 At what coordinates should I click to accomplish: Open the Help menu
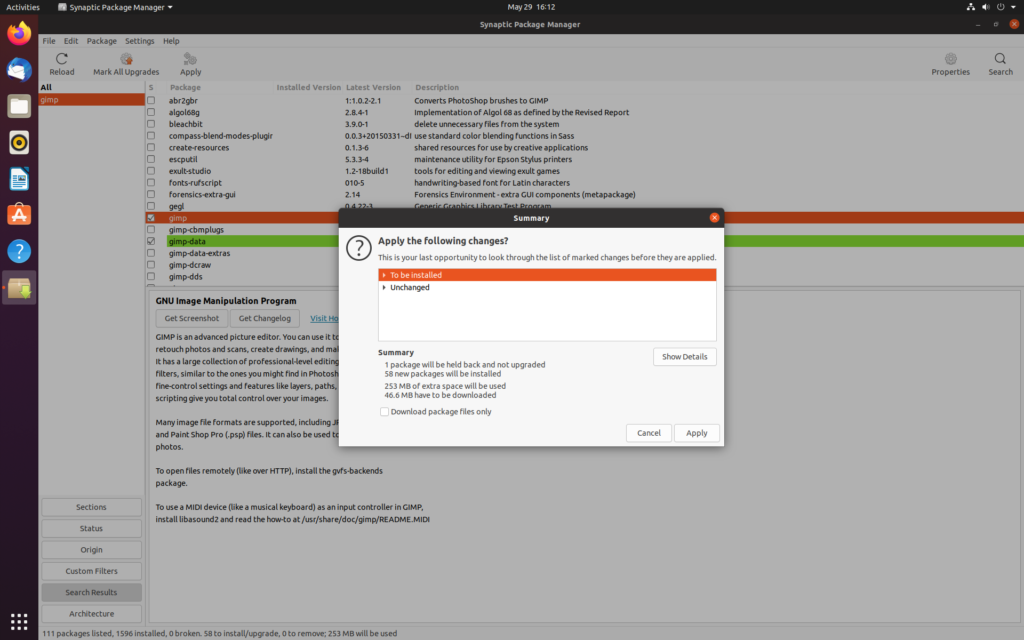coord(171,40)
